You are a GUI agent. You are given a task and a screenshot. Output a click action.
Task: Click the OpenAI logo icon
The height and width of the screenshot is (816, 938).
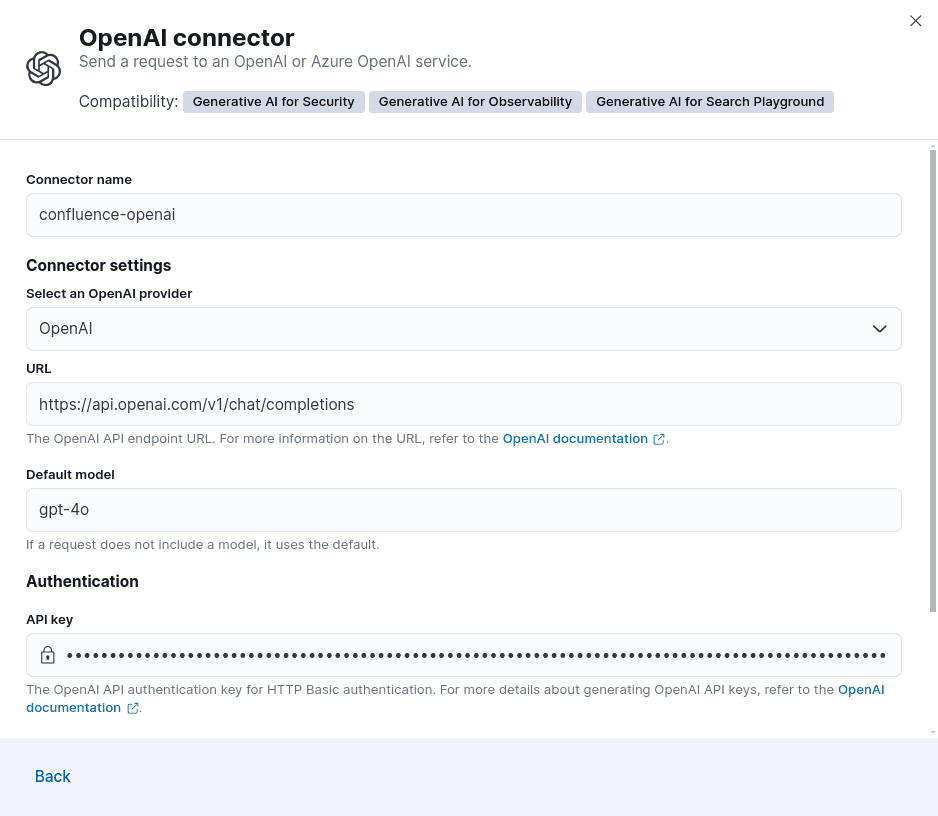[x=43, y=68]
